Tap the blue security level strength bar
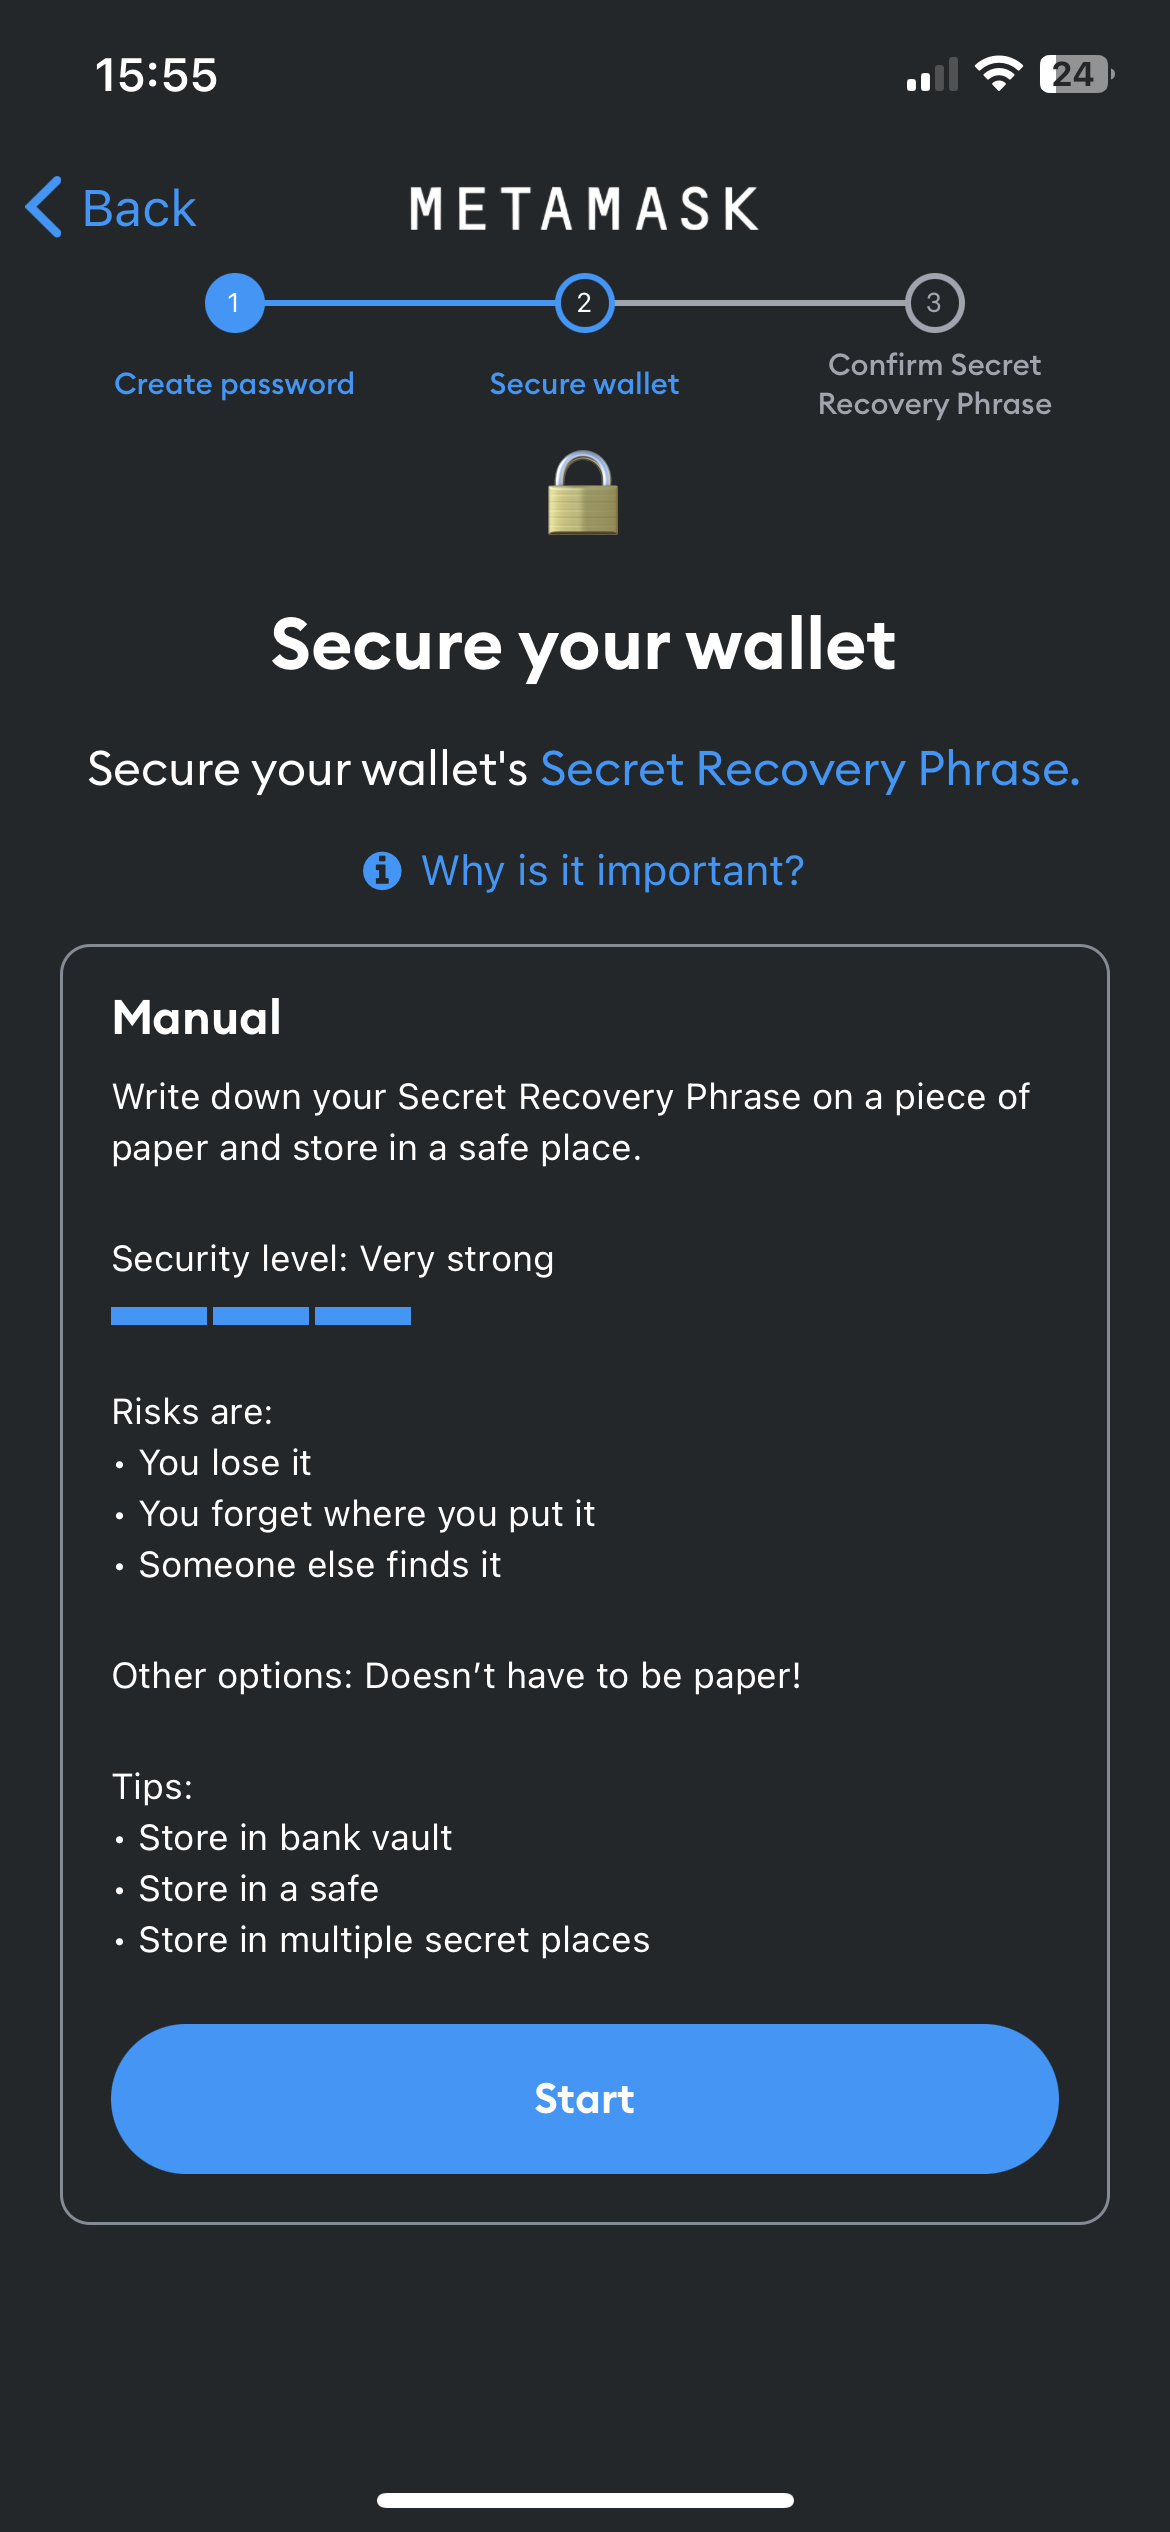 pyautogui.click(x=261, y=1316)
